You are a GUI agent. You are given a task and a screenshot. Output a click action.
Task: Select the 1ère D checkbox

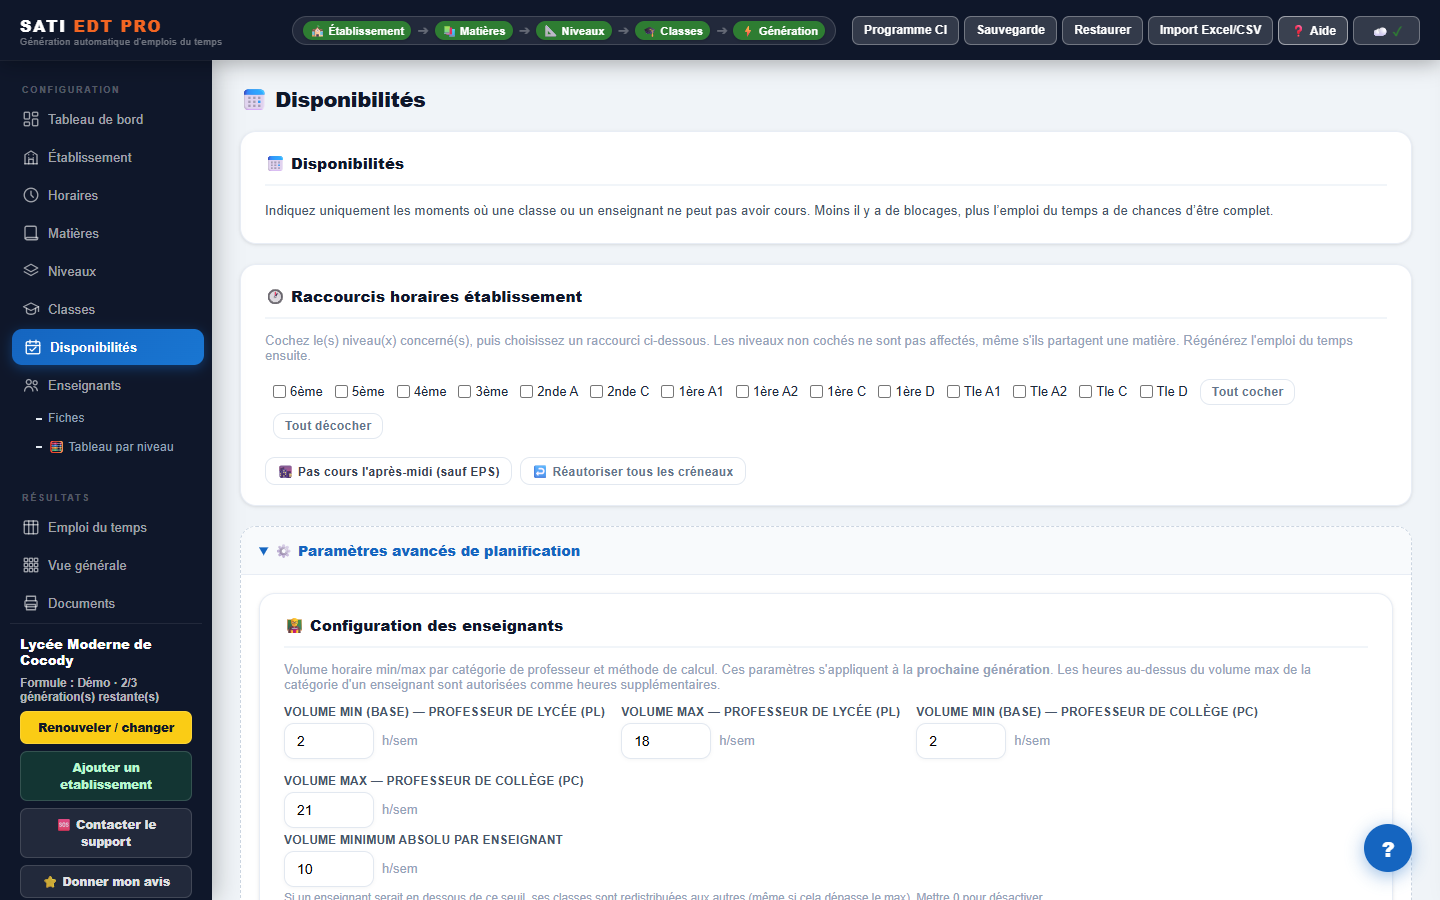[885, 391]
